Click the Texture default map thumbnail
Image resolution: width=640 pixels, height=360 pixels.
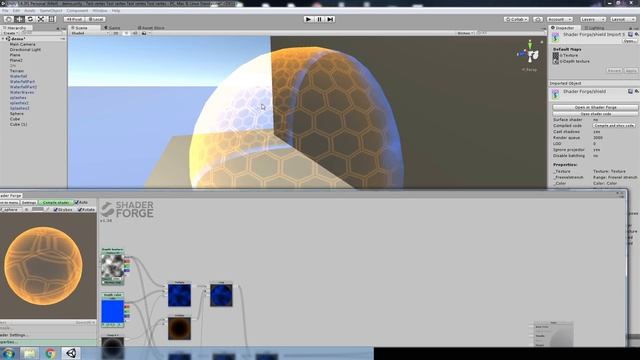[x=556, y=55]
